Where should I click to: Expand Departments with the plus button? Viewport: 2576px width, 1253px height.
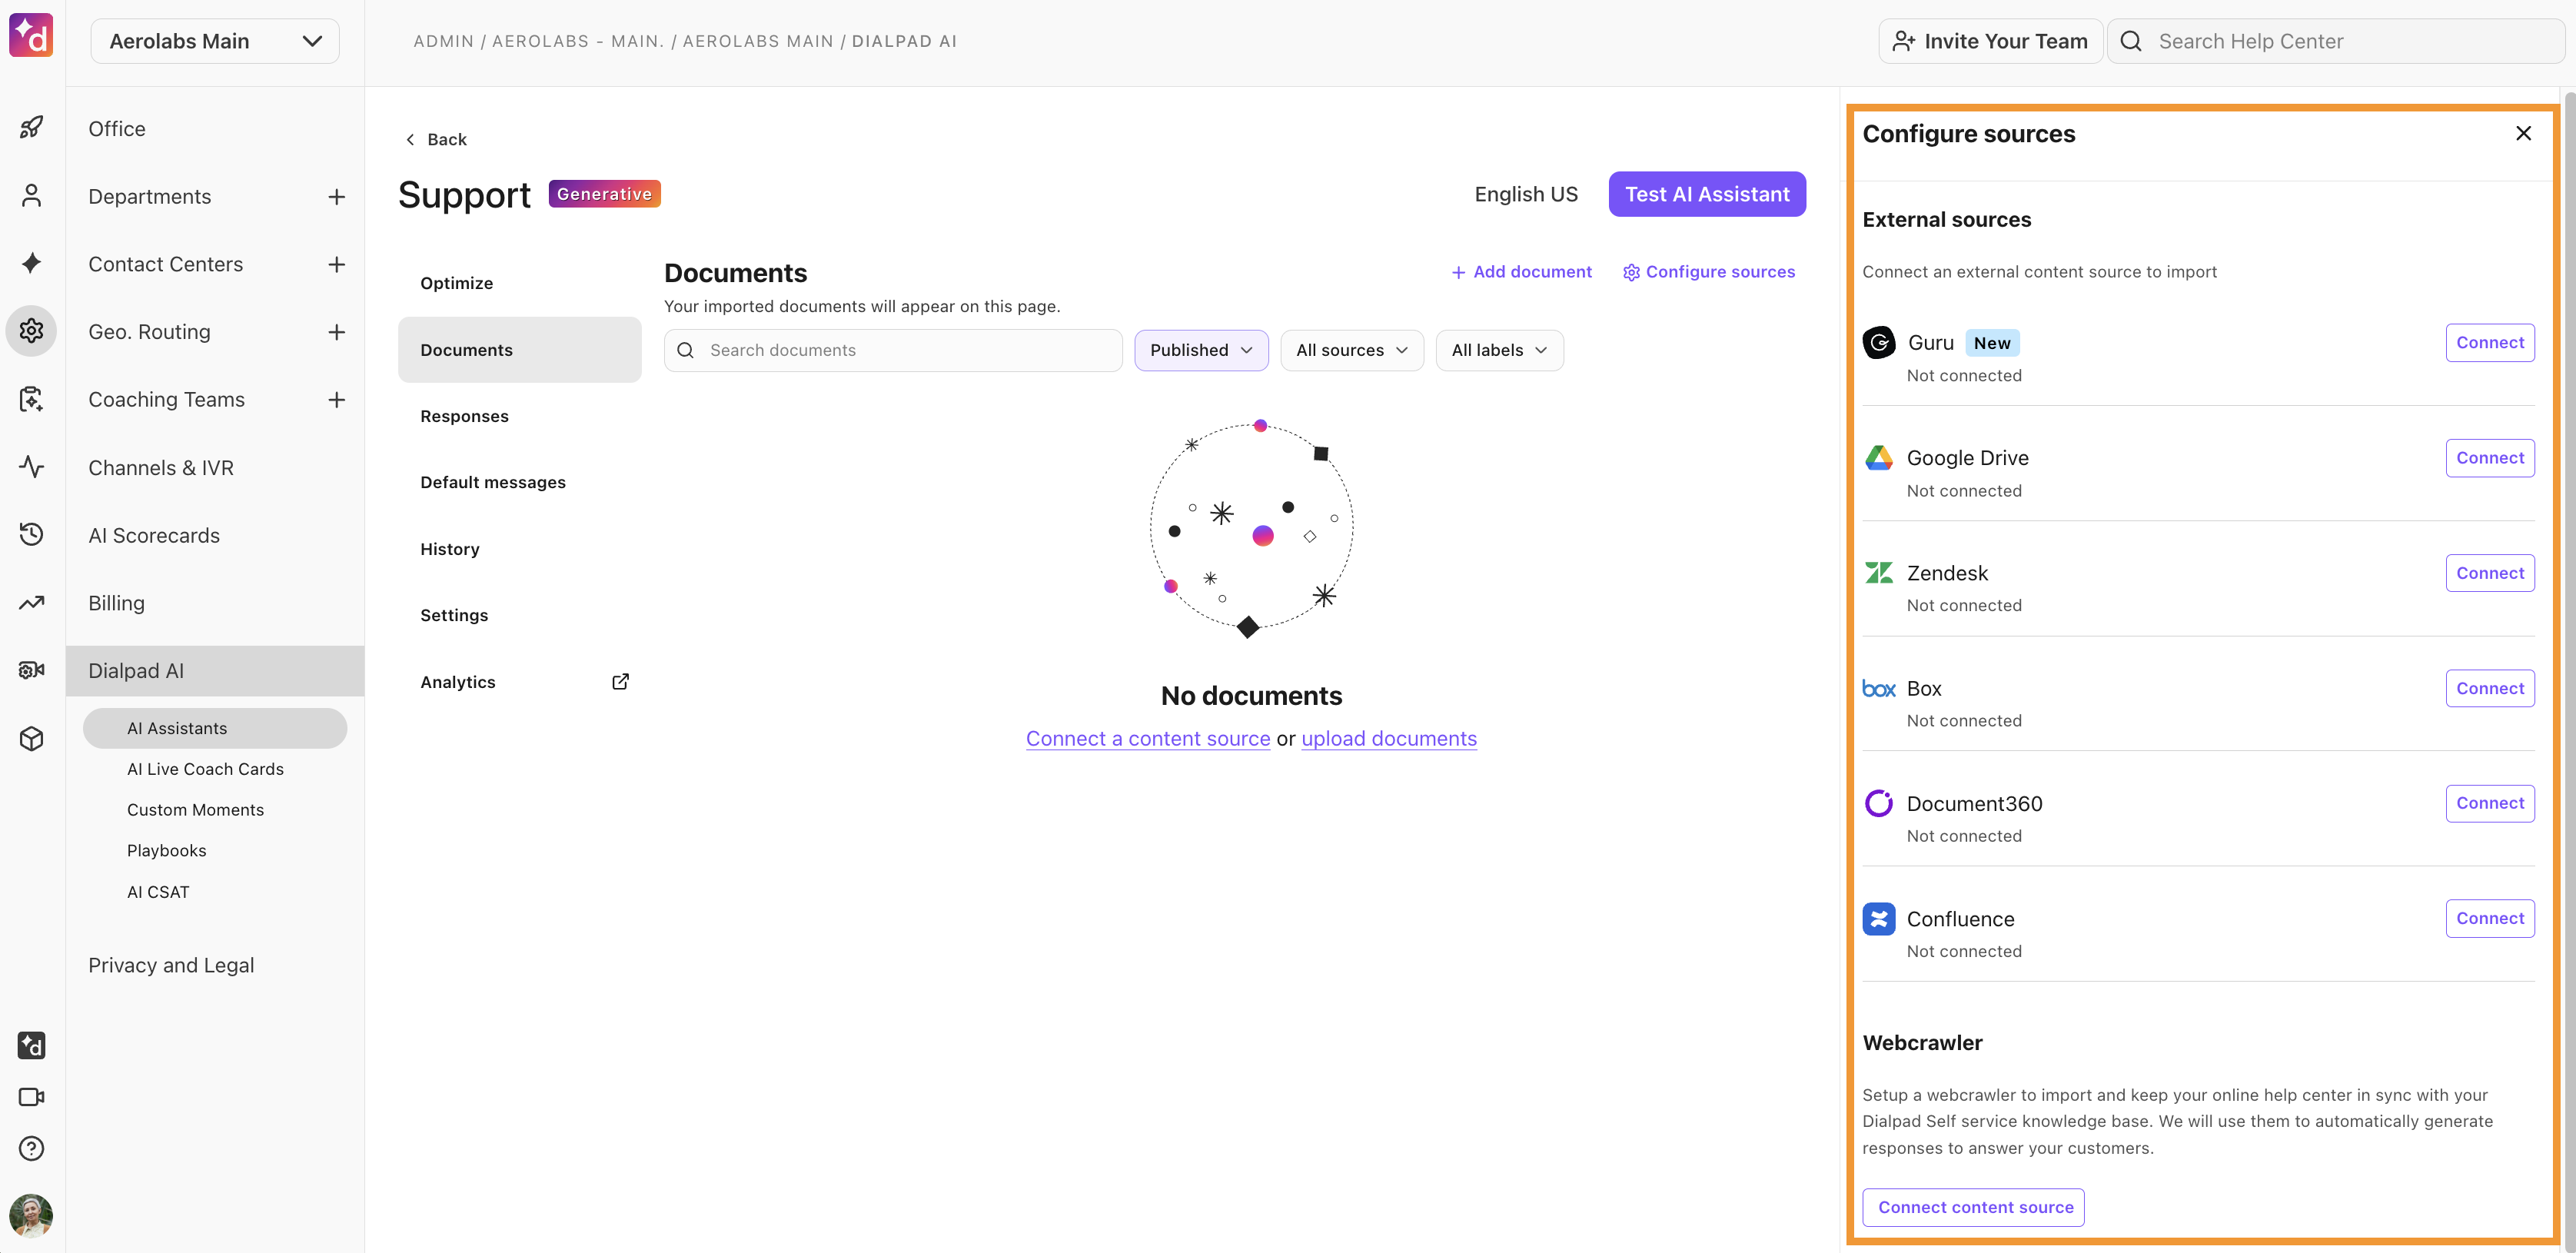[337, 197]
